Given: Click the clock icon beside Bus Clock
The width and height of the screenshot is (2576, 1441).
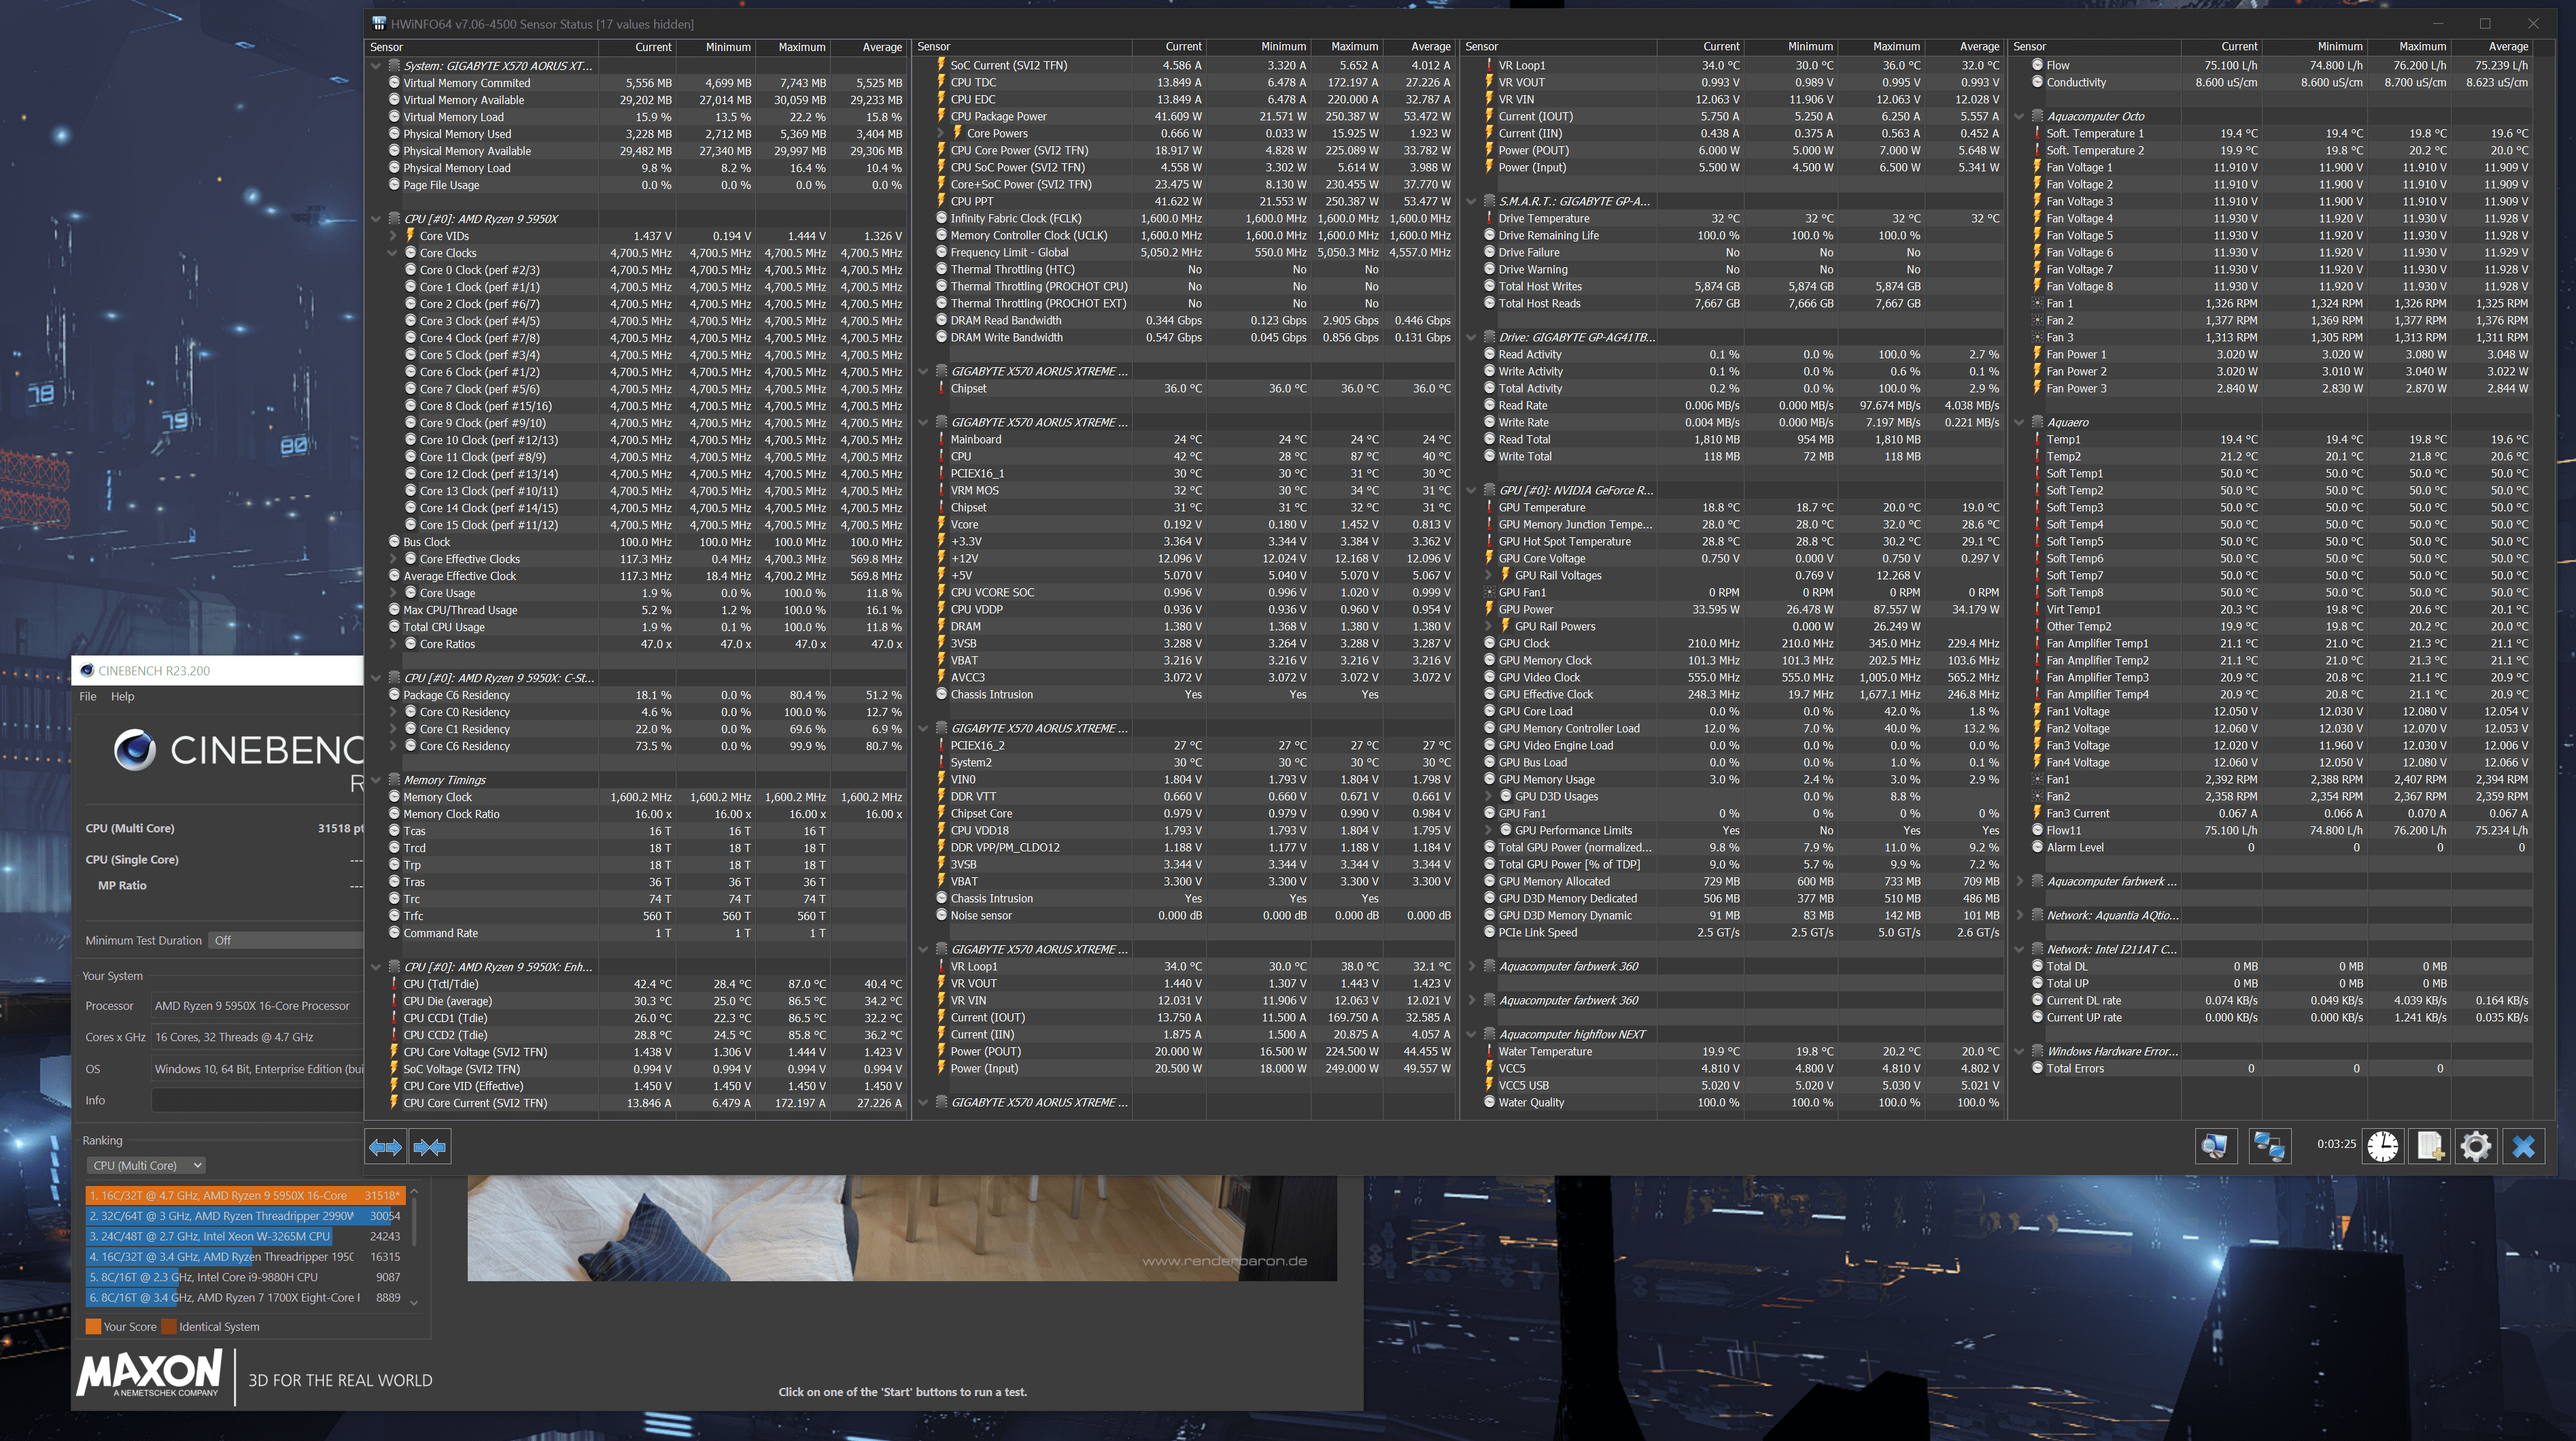Looking at the screenshot, I should coord(394,542).
